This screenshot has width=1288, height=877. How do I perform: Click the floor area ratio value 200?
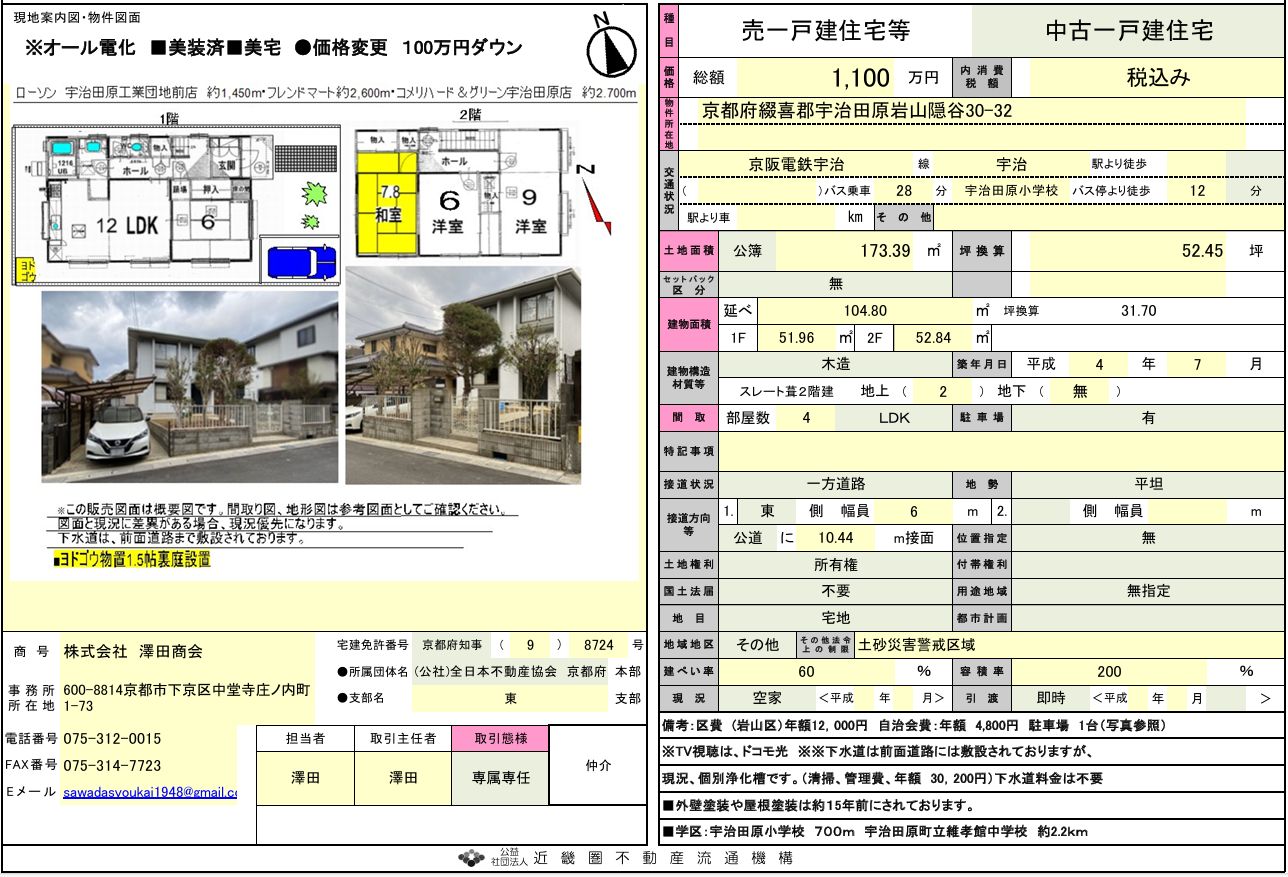point(1109,671)
